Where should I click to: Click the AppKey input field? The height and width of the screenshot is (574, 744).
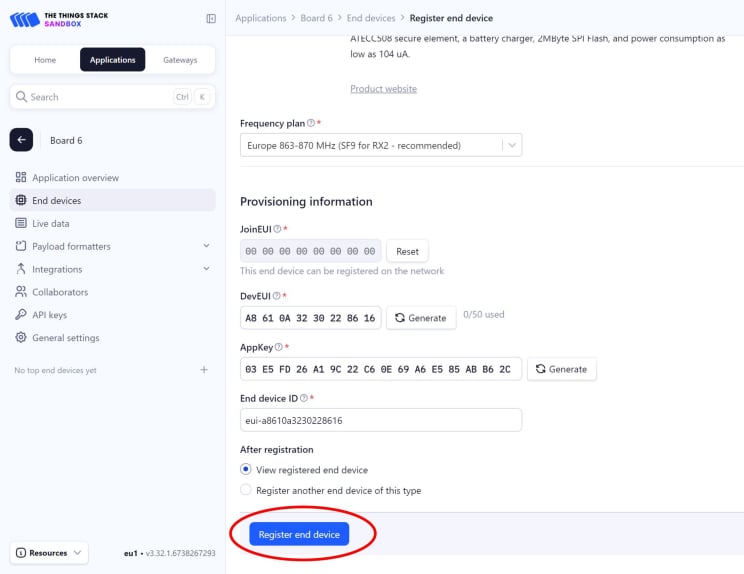(381, 369)
